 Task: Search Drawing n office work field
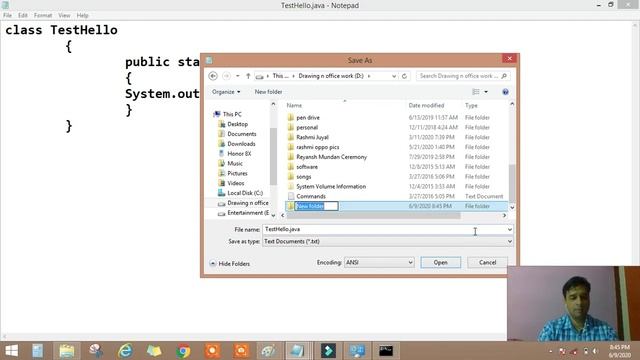tap(463, 76)
